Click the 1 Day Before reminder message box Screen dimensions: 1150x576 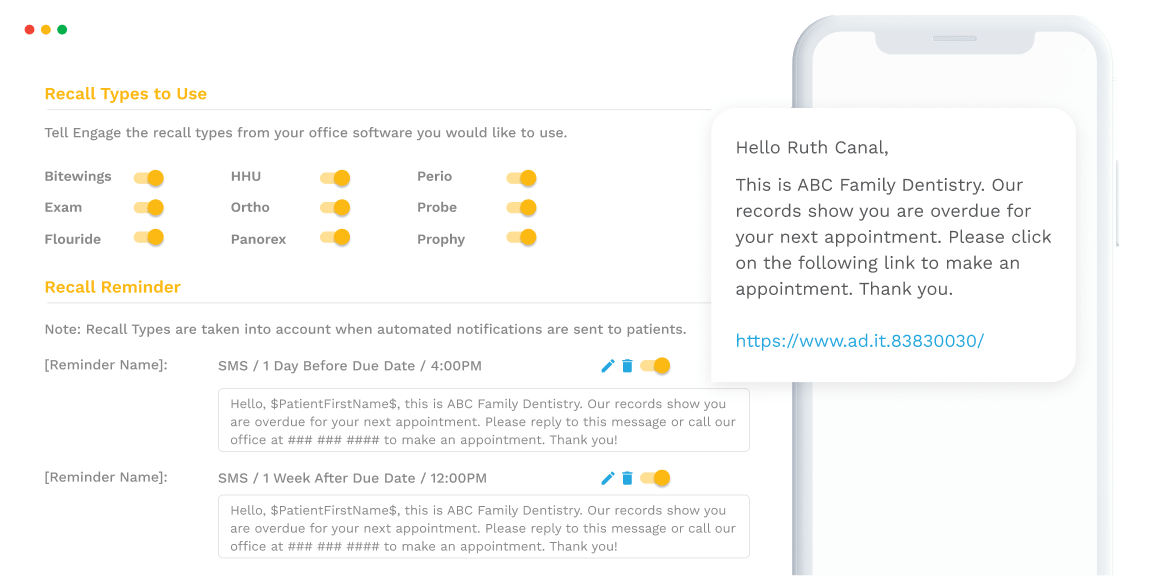pyautogui.click(x=483, y=421)
